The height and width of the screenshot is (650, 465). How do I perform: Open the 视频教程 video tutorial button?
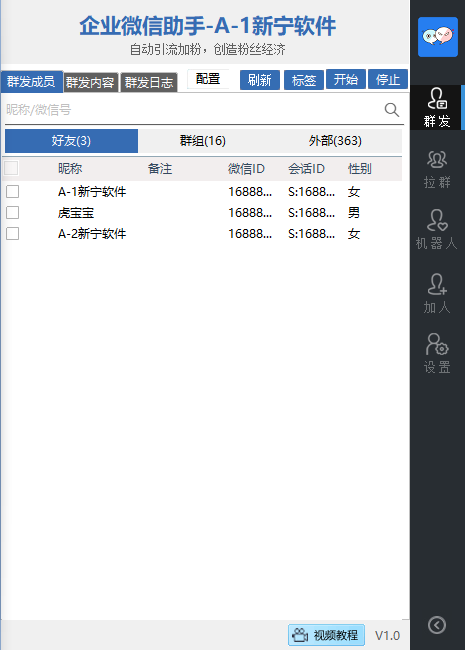point(327,635)
